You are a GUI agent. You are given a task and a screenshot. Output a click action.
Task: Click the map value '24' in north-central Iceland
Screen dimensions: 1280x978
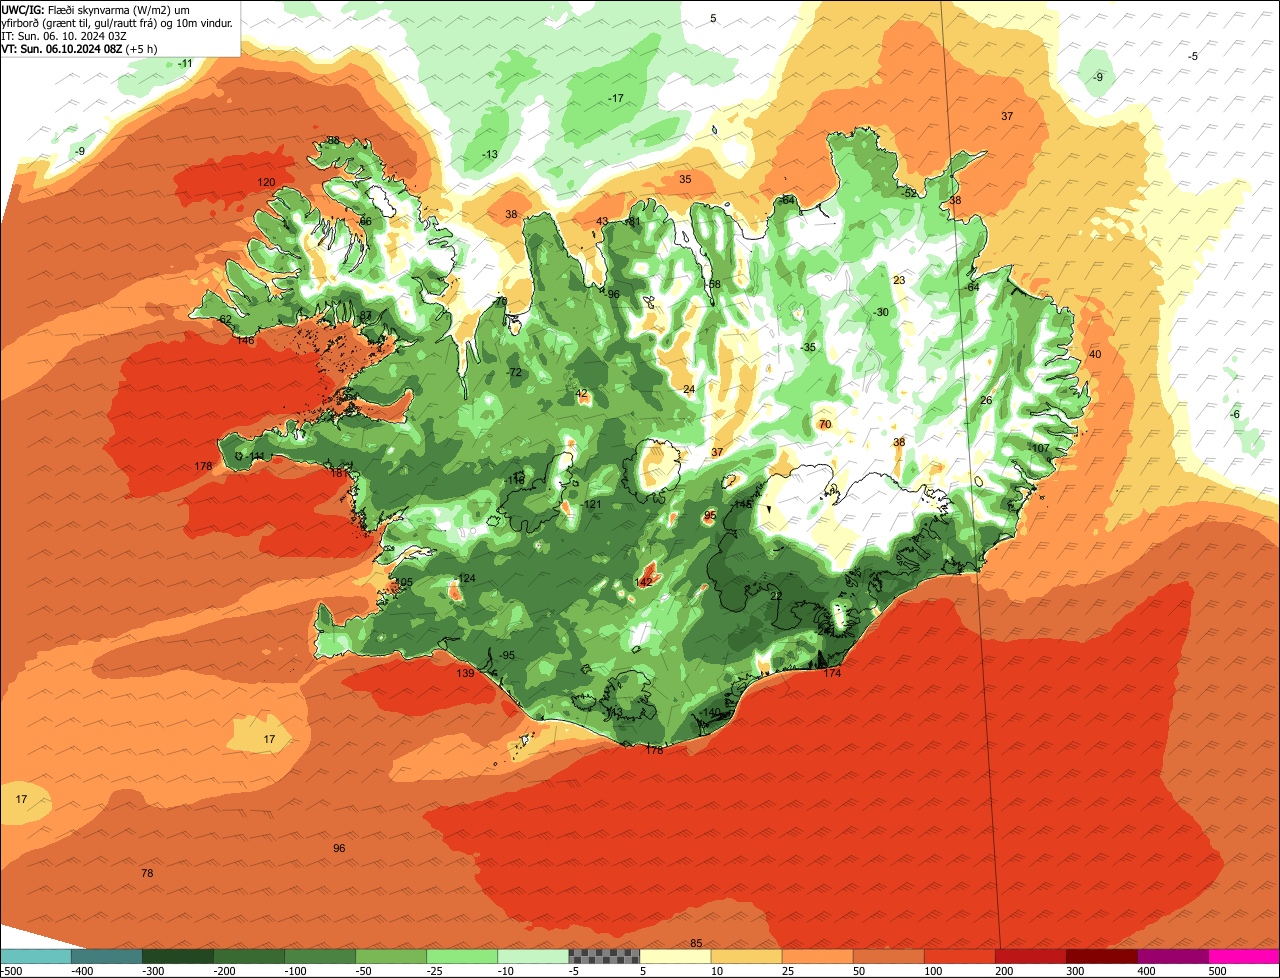689,389
